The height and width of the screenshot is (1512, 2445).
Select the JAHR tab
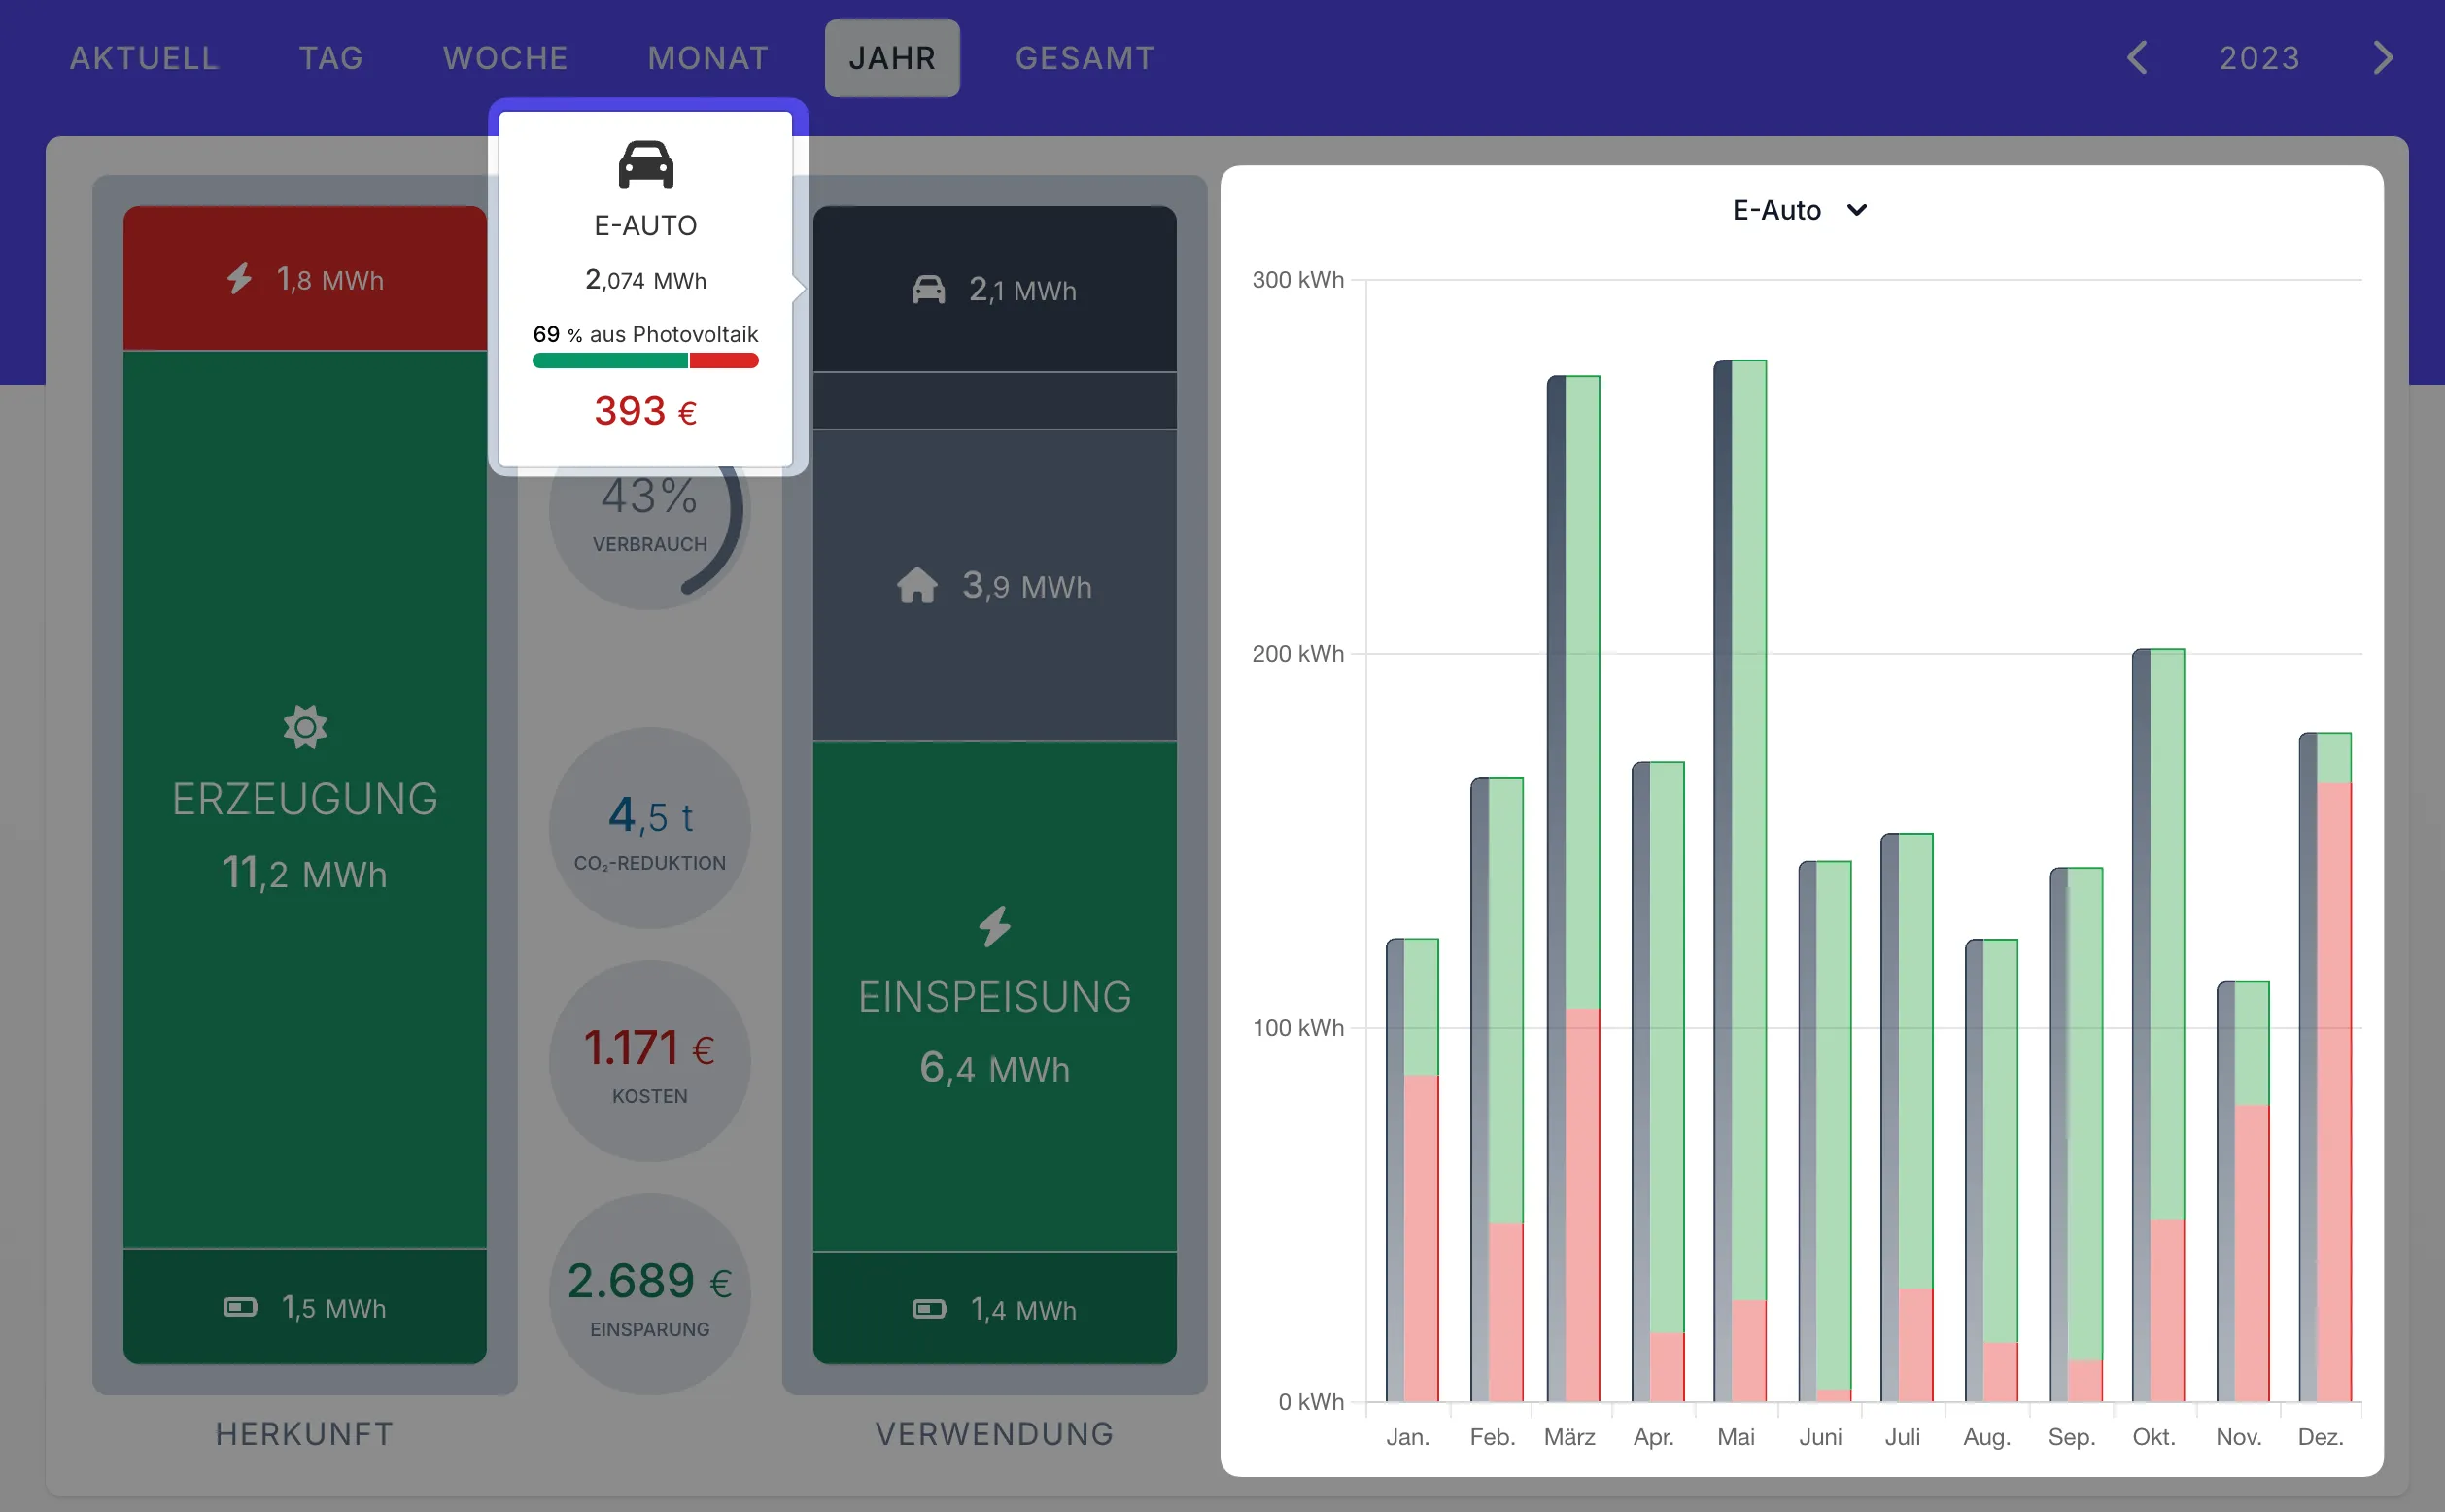(x=892, y=58)
